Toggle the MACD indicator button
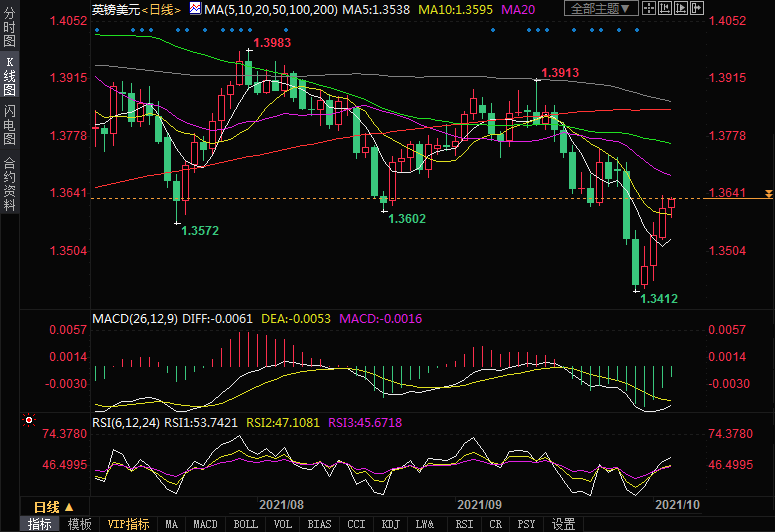775x532 pixels. (205, 524)
